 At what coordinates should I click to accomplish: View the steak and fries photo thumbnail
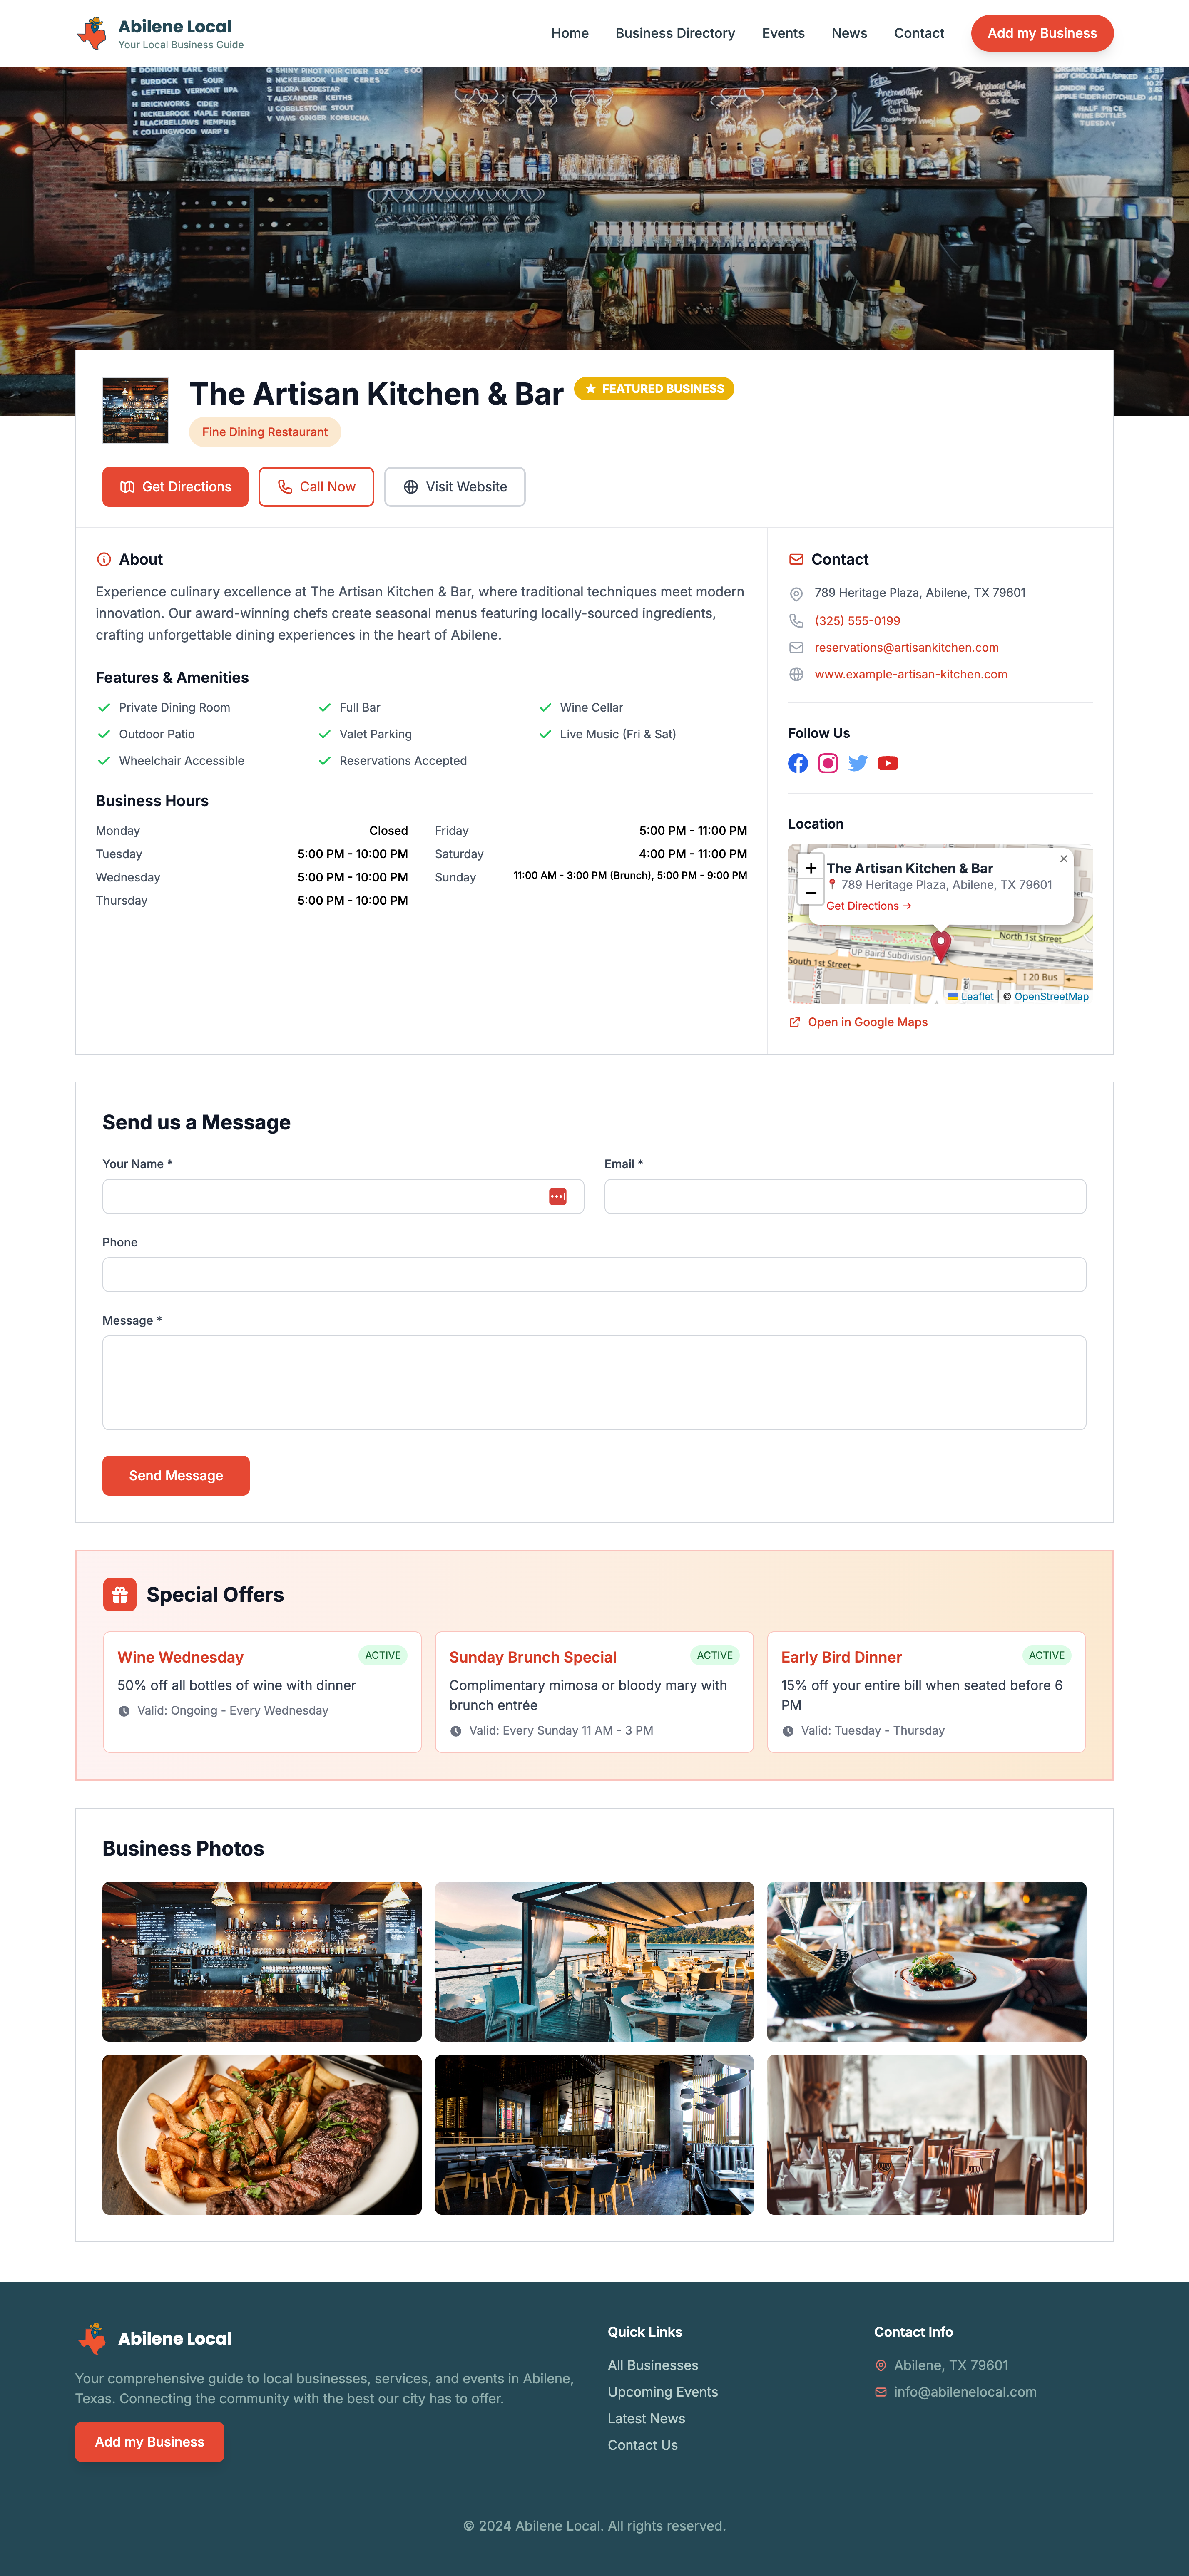261,2135
